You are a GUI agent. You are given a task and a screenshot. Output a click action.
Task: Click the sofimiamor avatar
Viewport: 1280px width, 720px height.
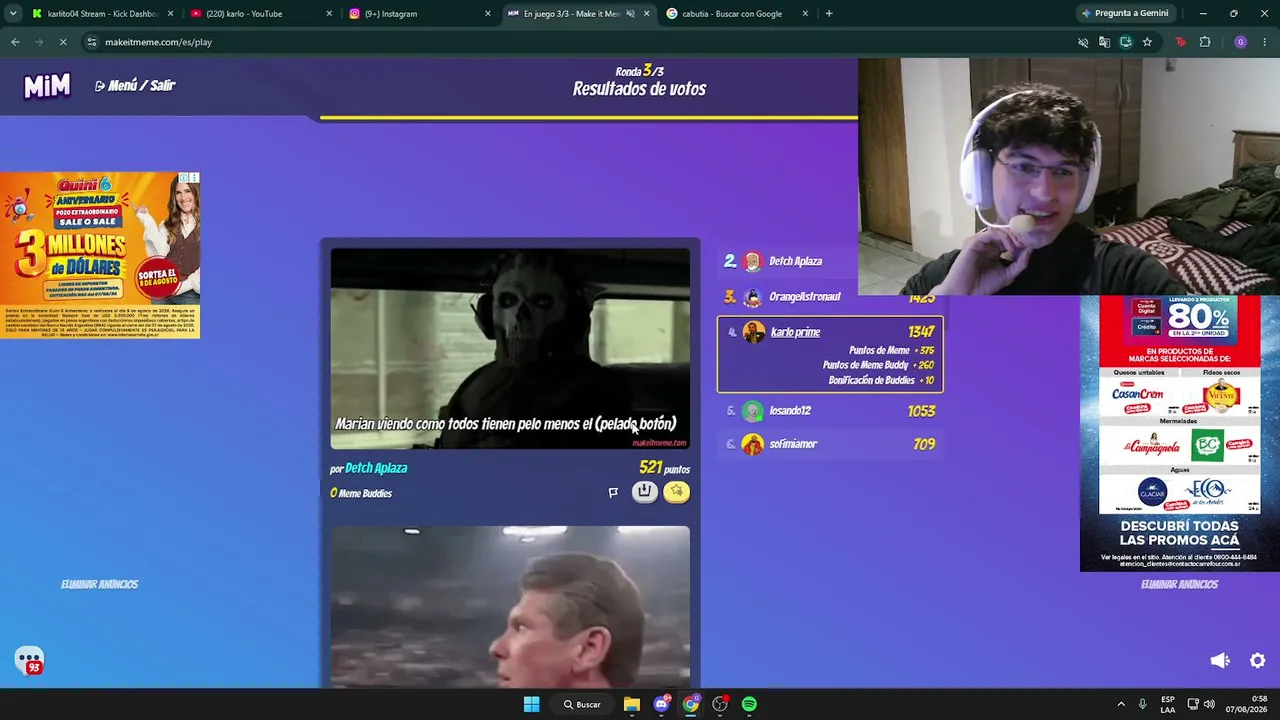(753, 444)
